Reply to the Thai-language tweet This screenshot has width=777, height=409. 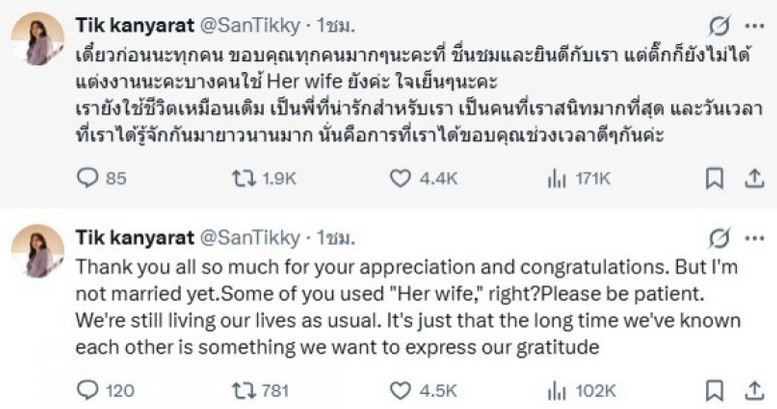coord(88,178)
